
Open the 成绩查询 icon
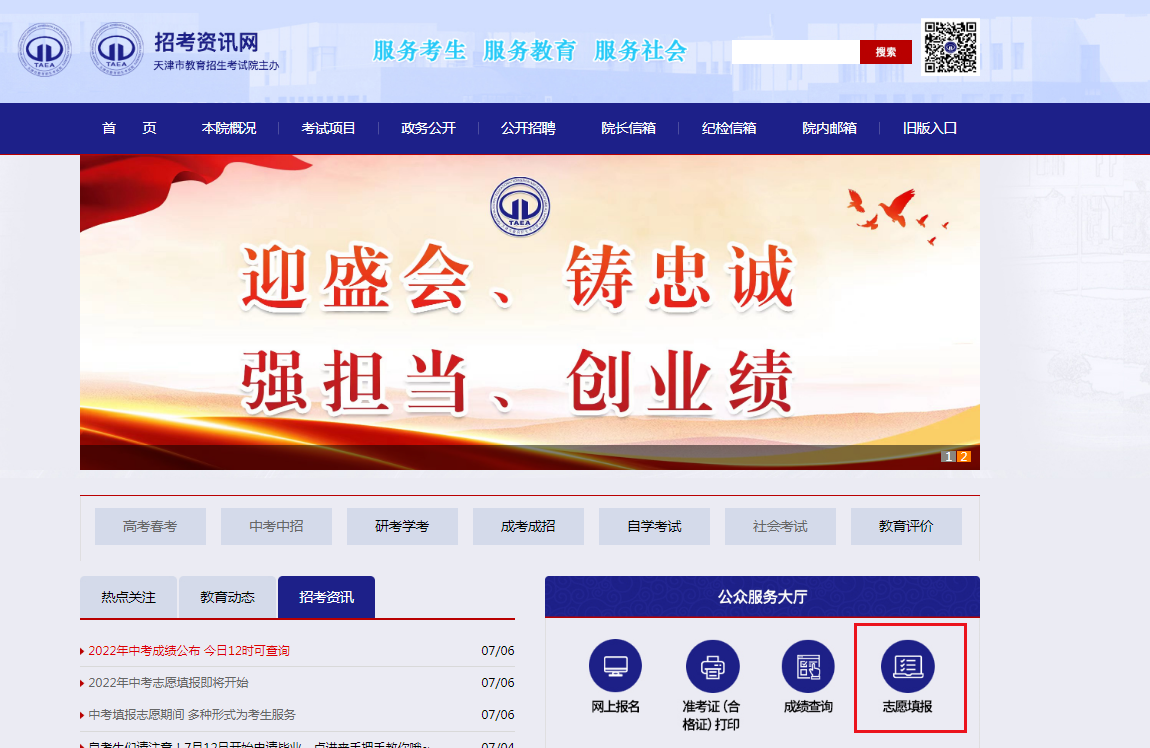coord(808,666)
